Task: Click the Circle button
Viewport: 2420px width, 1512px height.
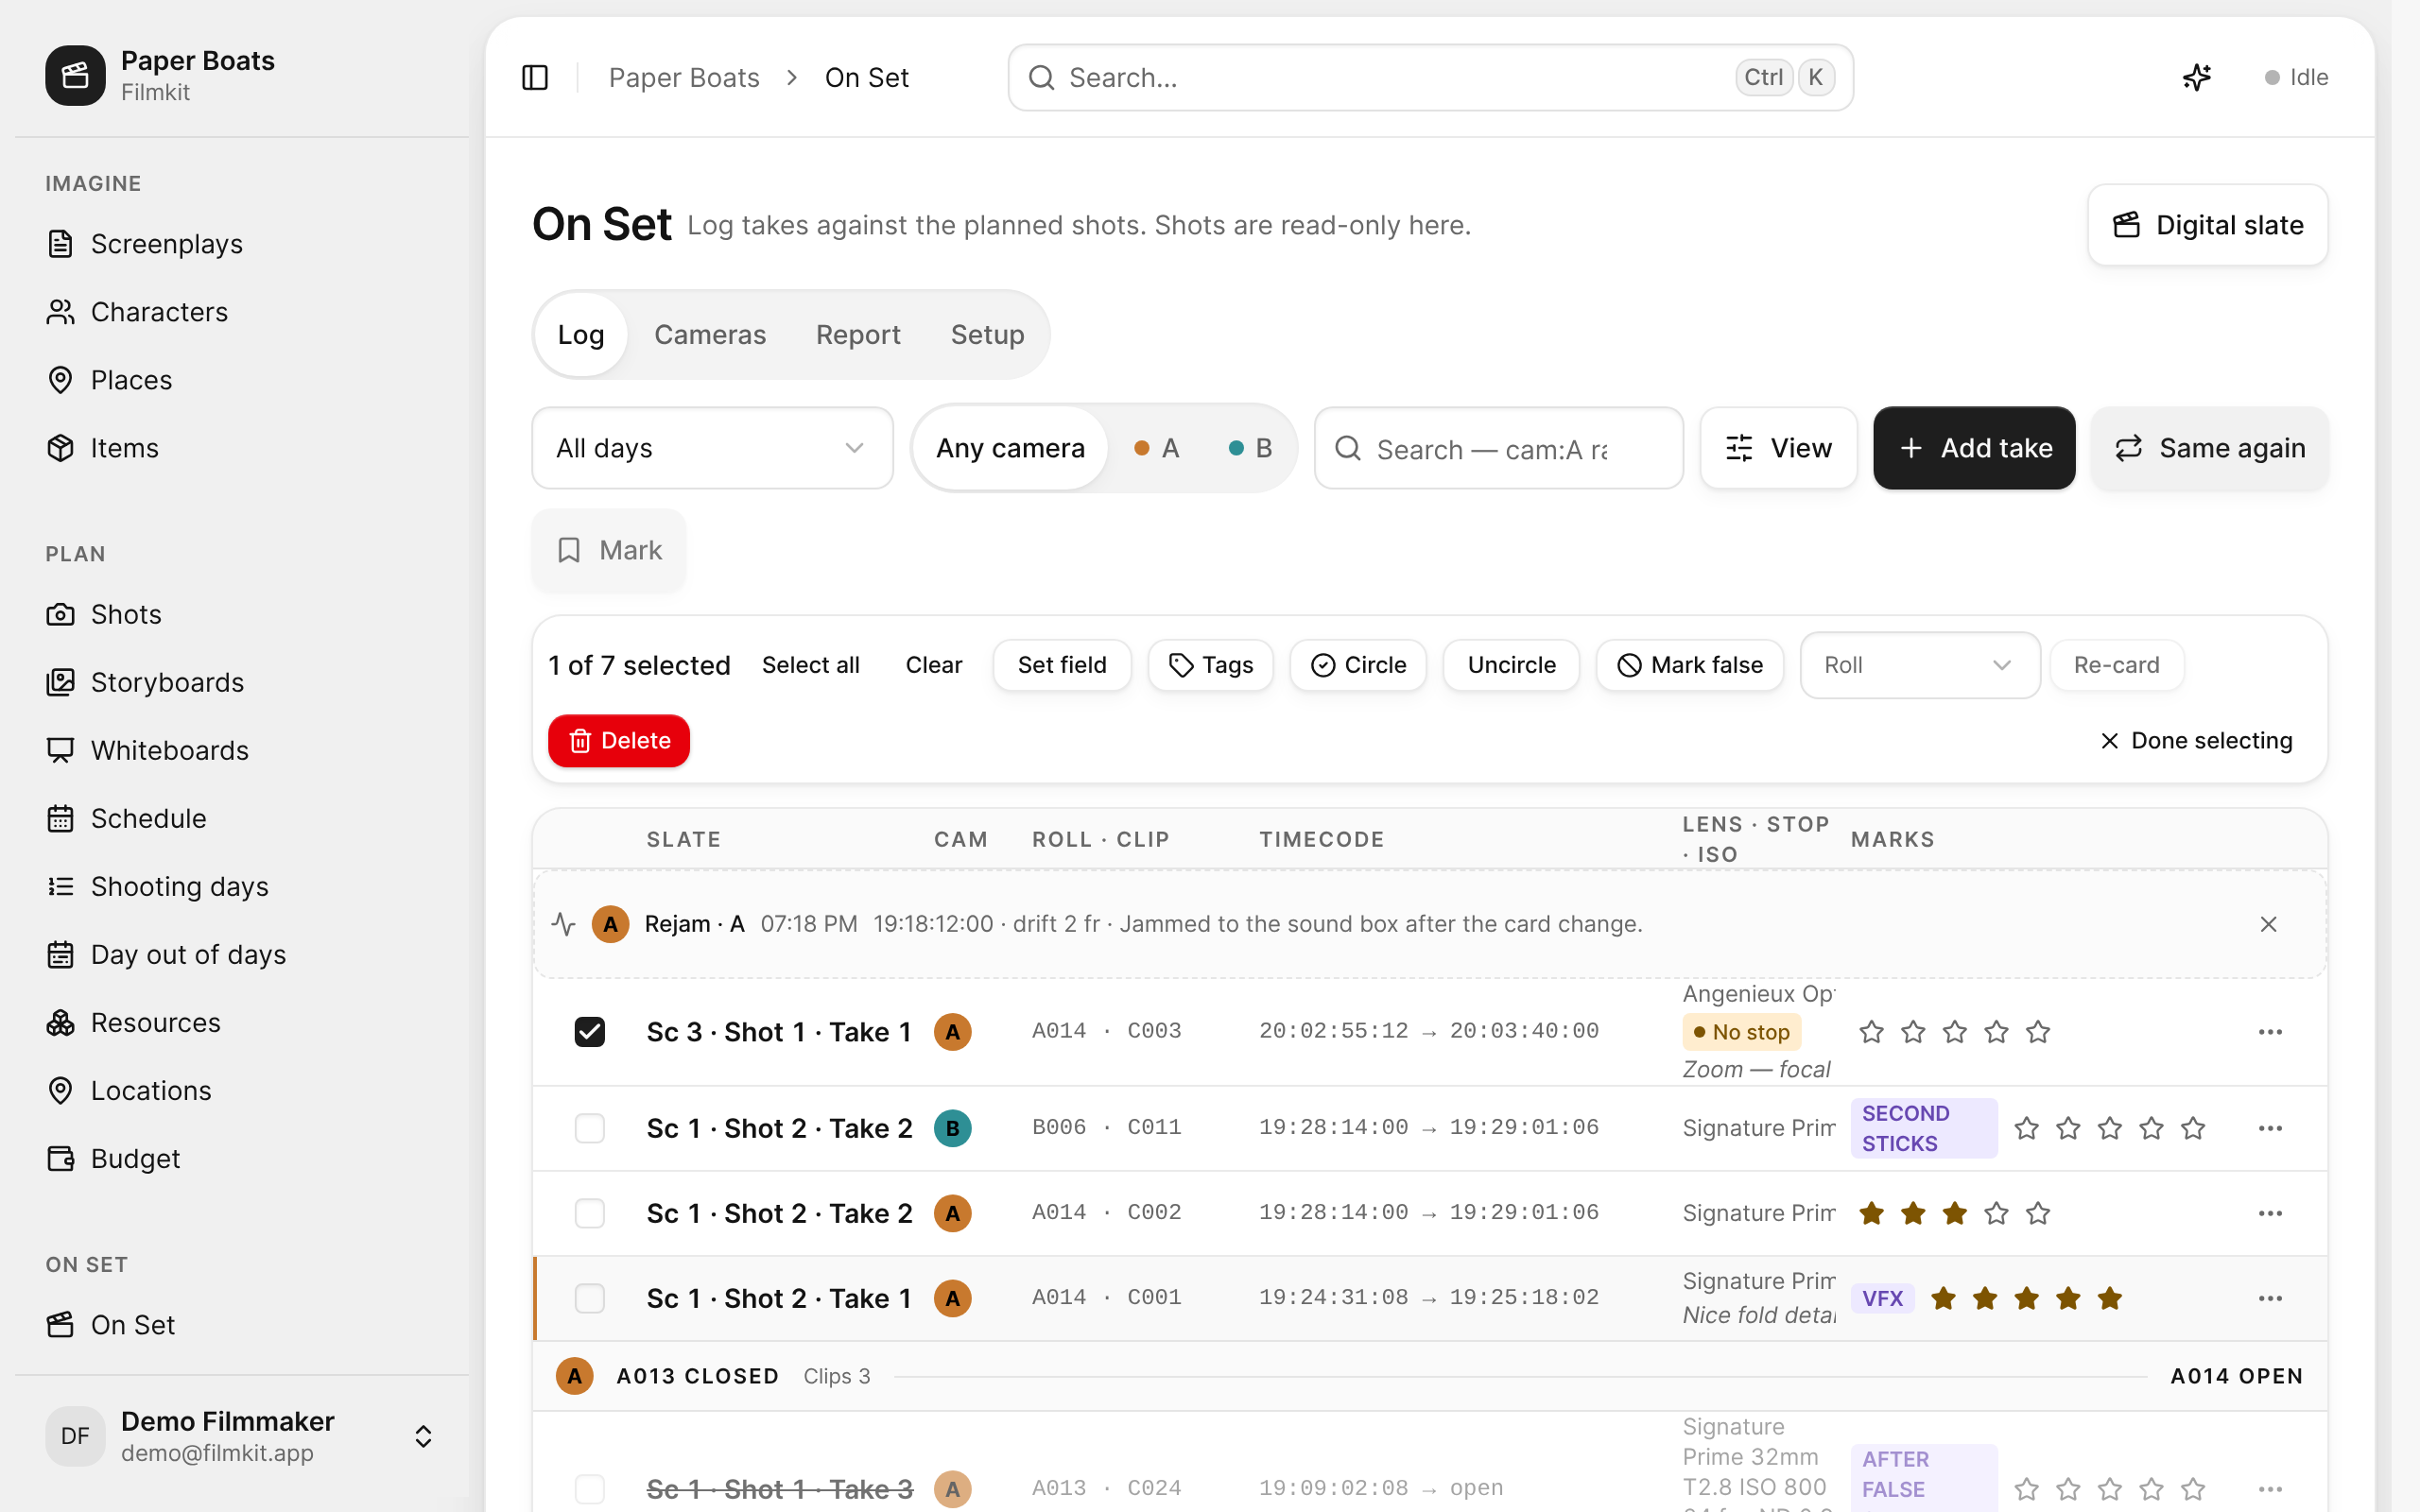Action: tap(1358, 665)
